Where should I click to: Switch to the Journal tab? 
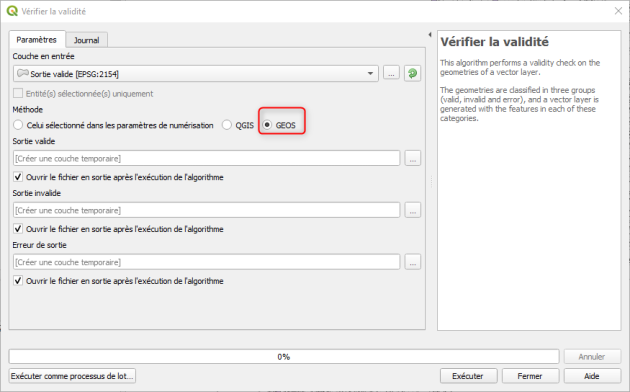(x=86, y=40)
